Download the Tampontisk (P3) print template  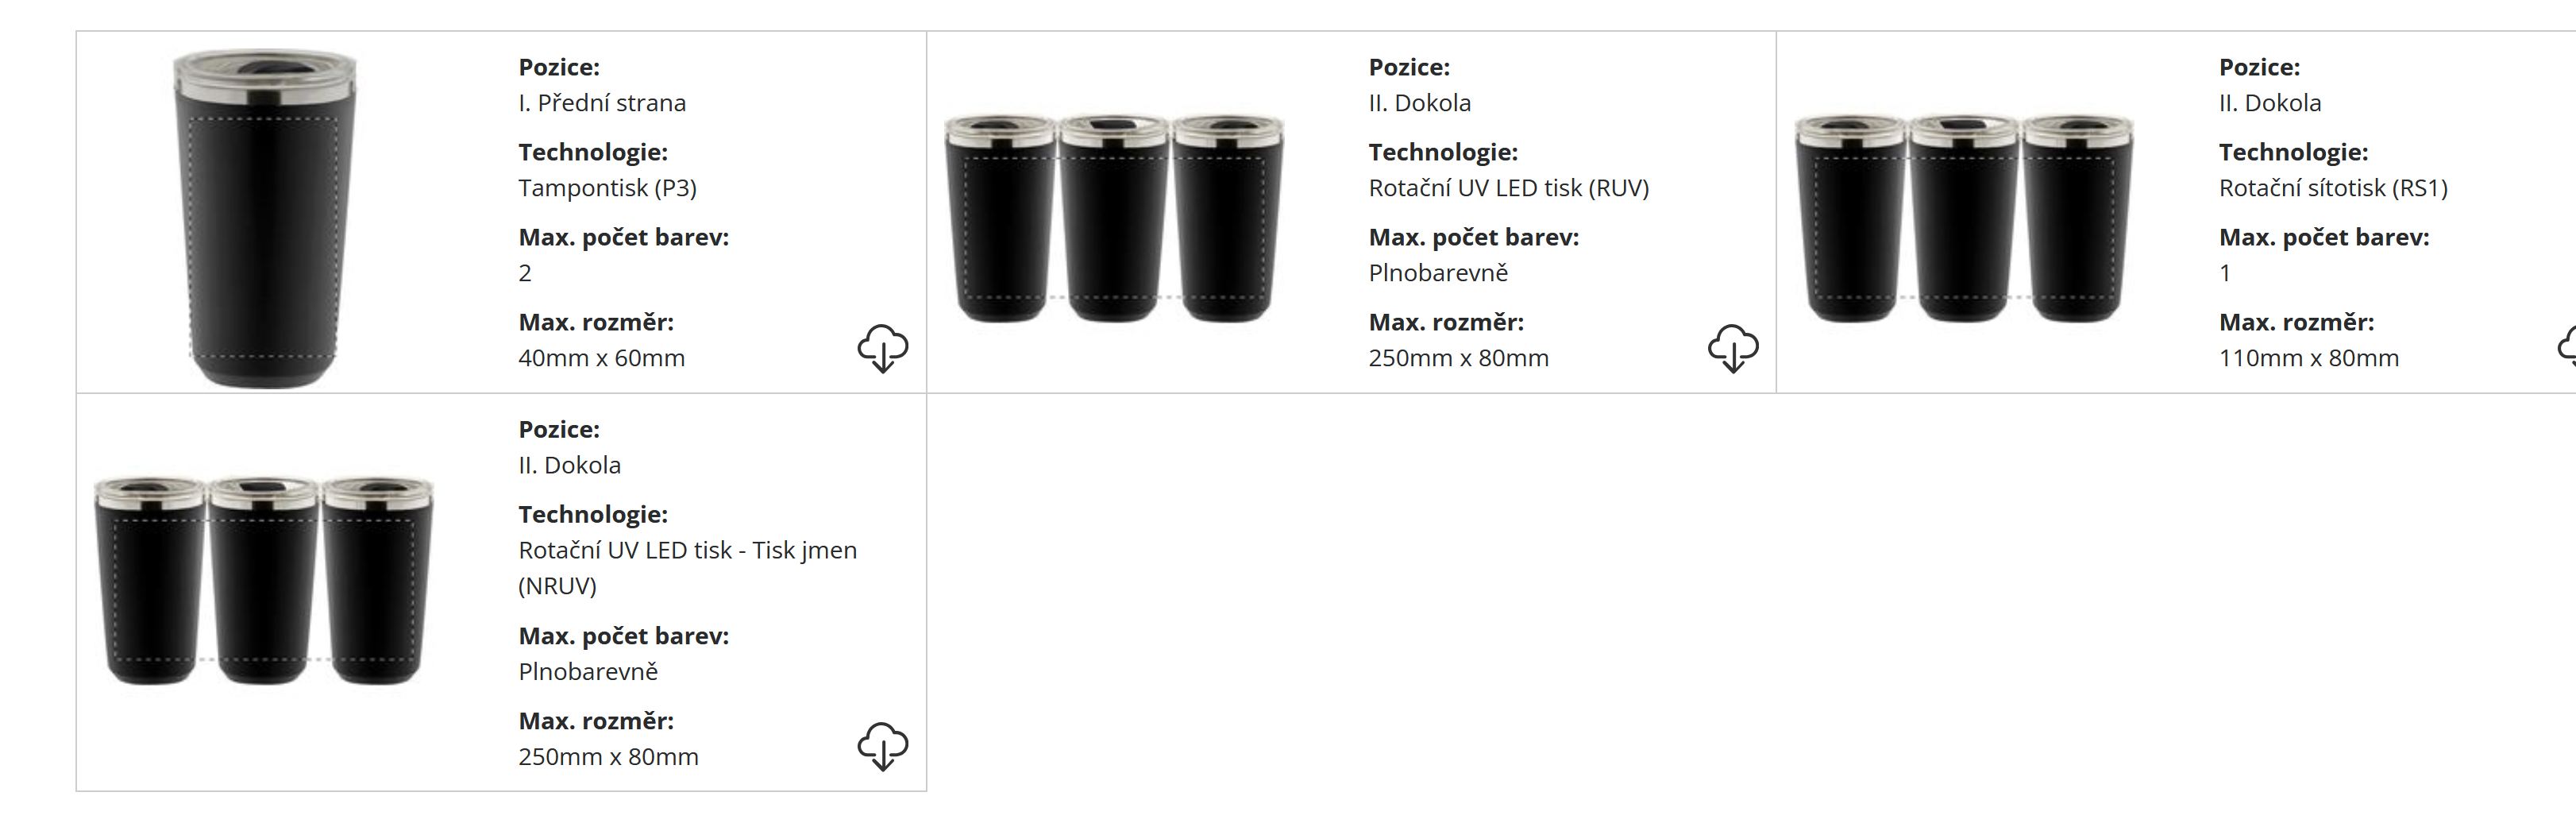(x=882, y=348)
